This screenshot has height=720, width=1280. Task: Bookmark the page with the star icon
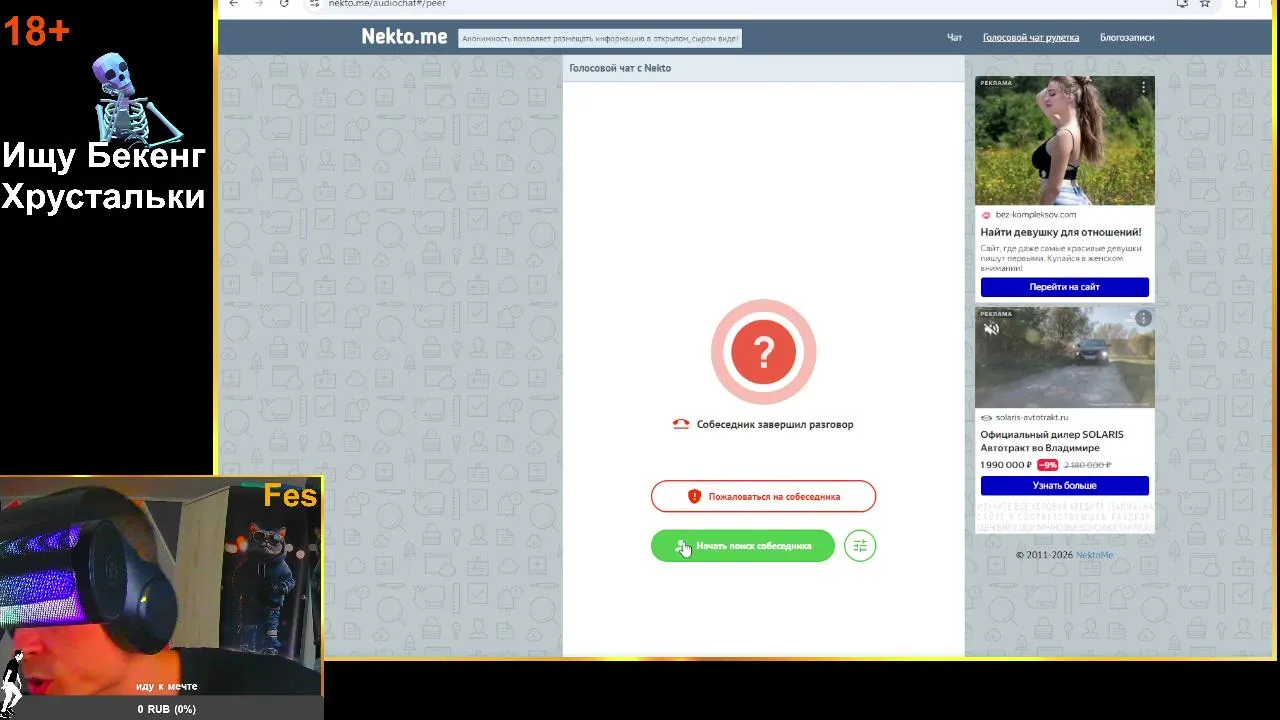1205,4
